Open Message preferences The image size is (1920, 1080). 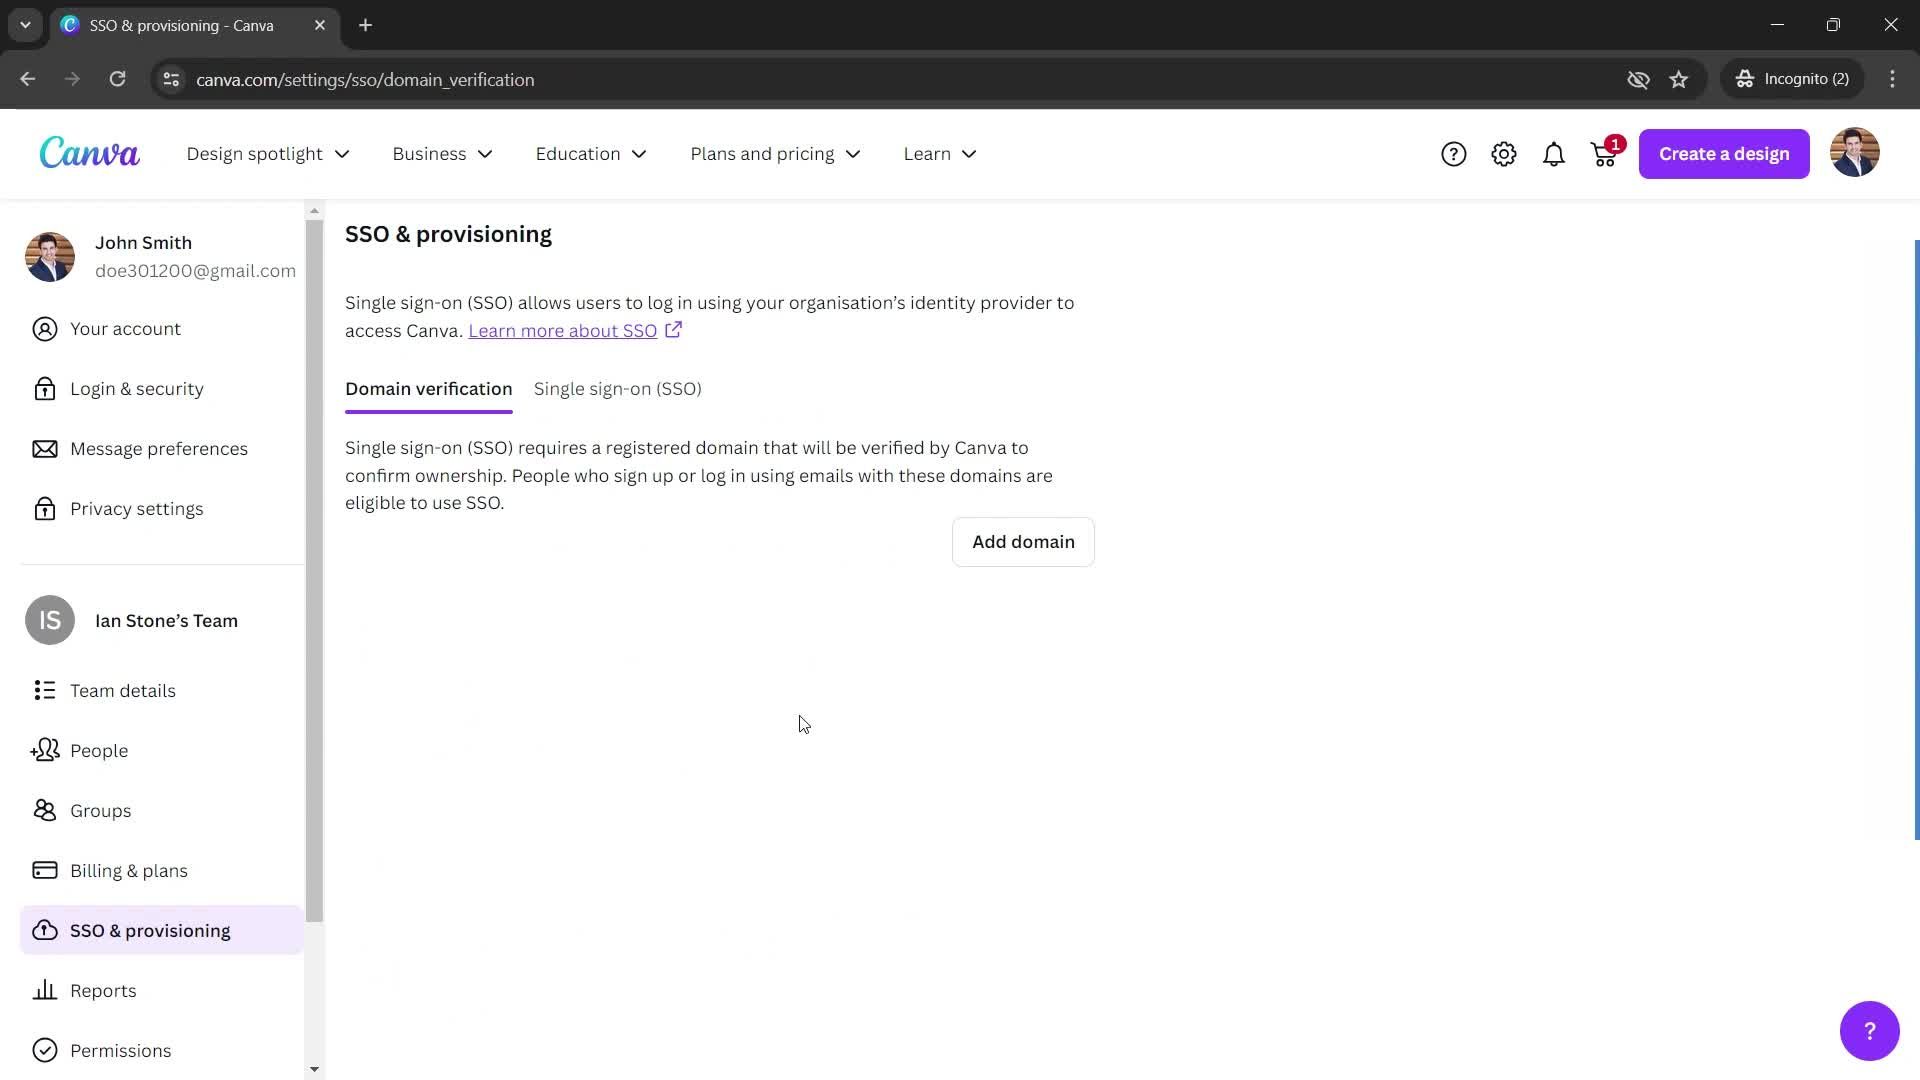(160, 449)
